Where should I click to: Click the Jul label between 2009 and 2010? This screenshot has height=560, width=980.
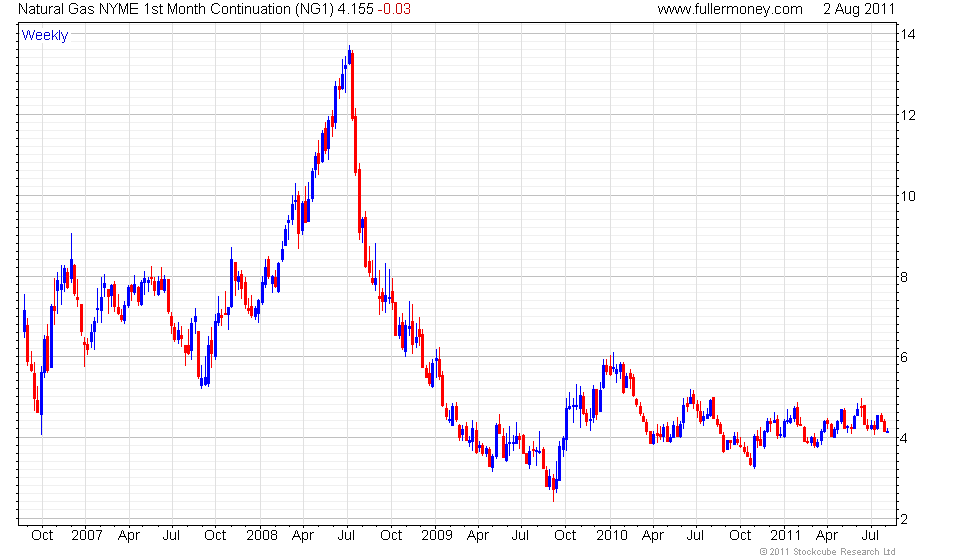(x=520, y=536)
